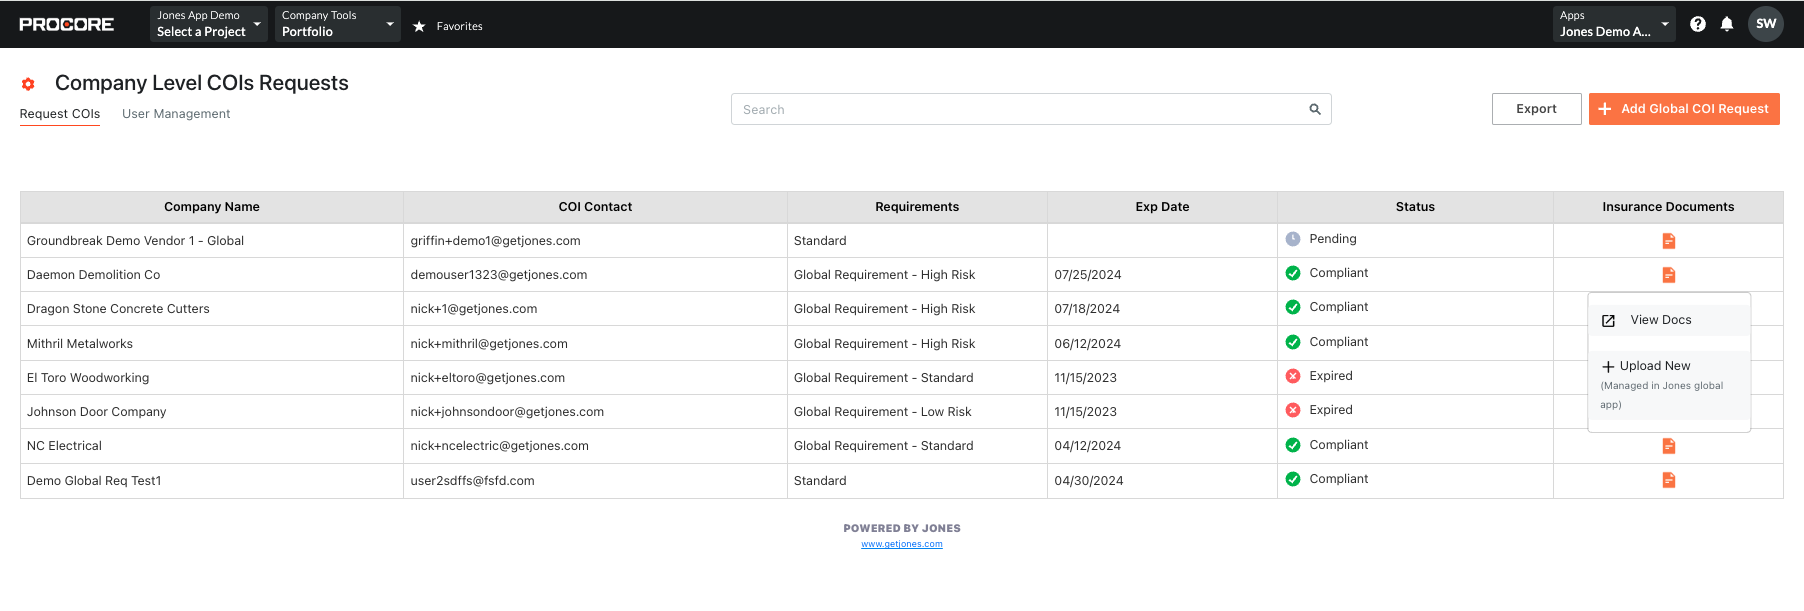Click Compliant checkmark icon for NC Electrical

(x=1293, y=445)
